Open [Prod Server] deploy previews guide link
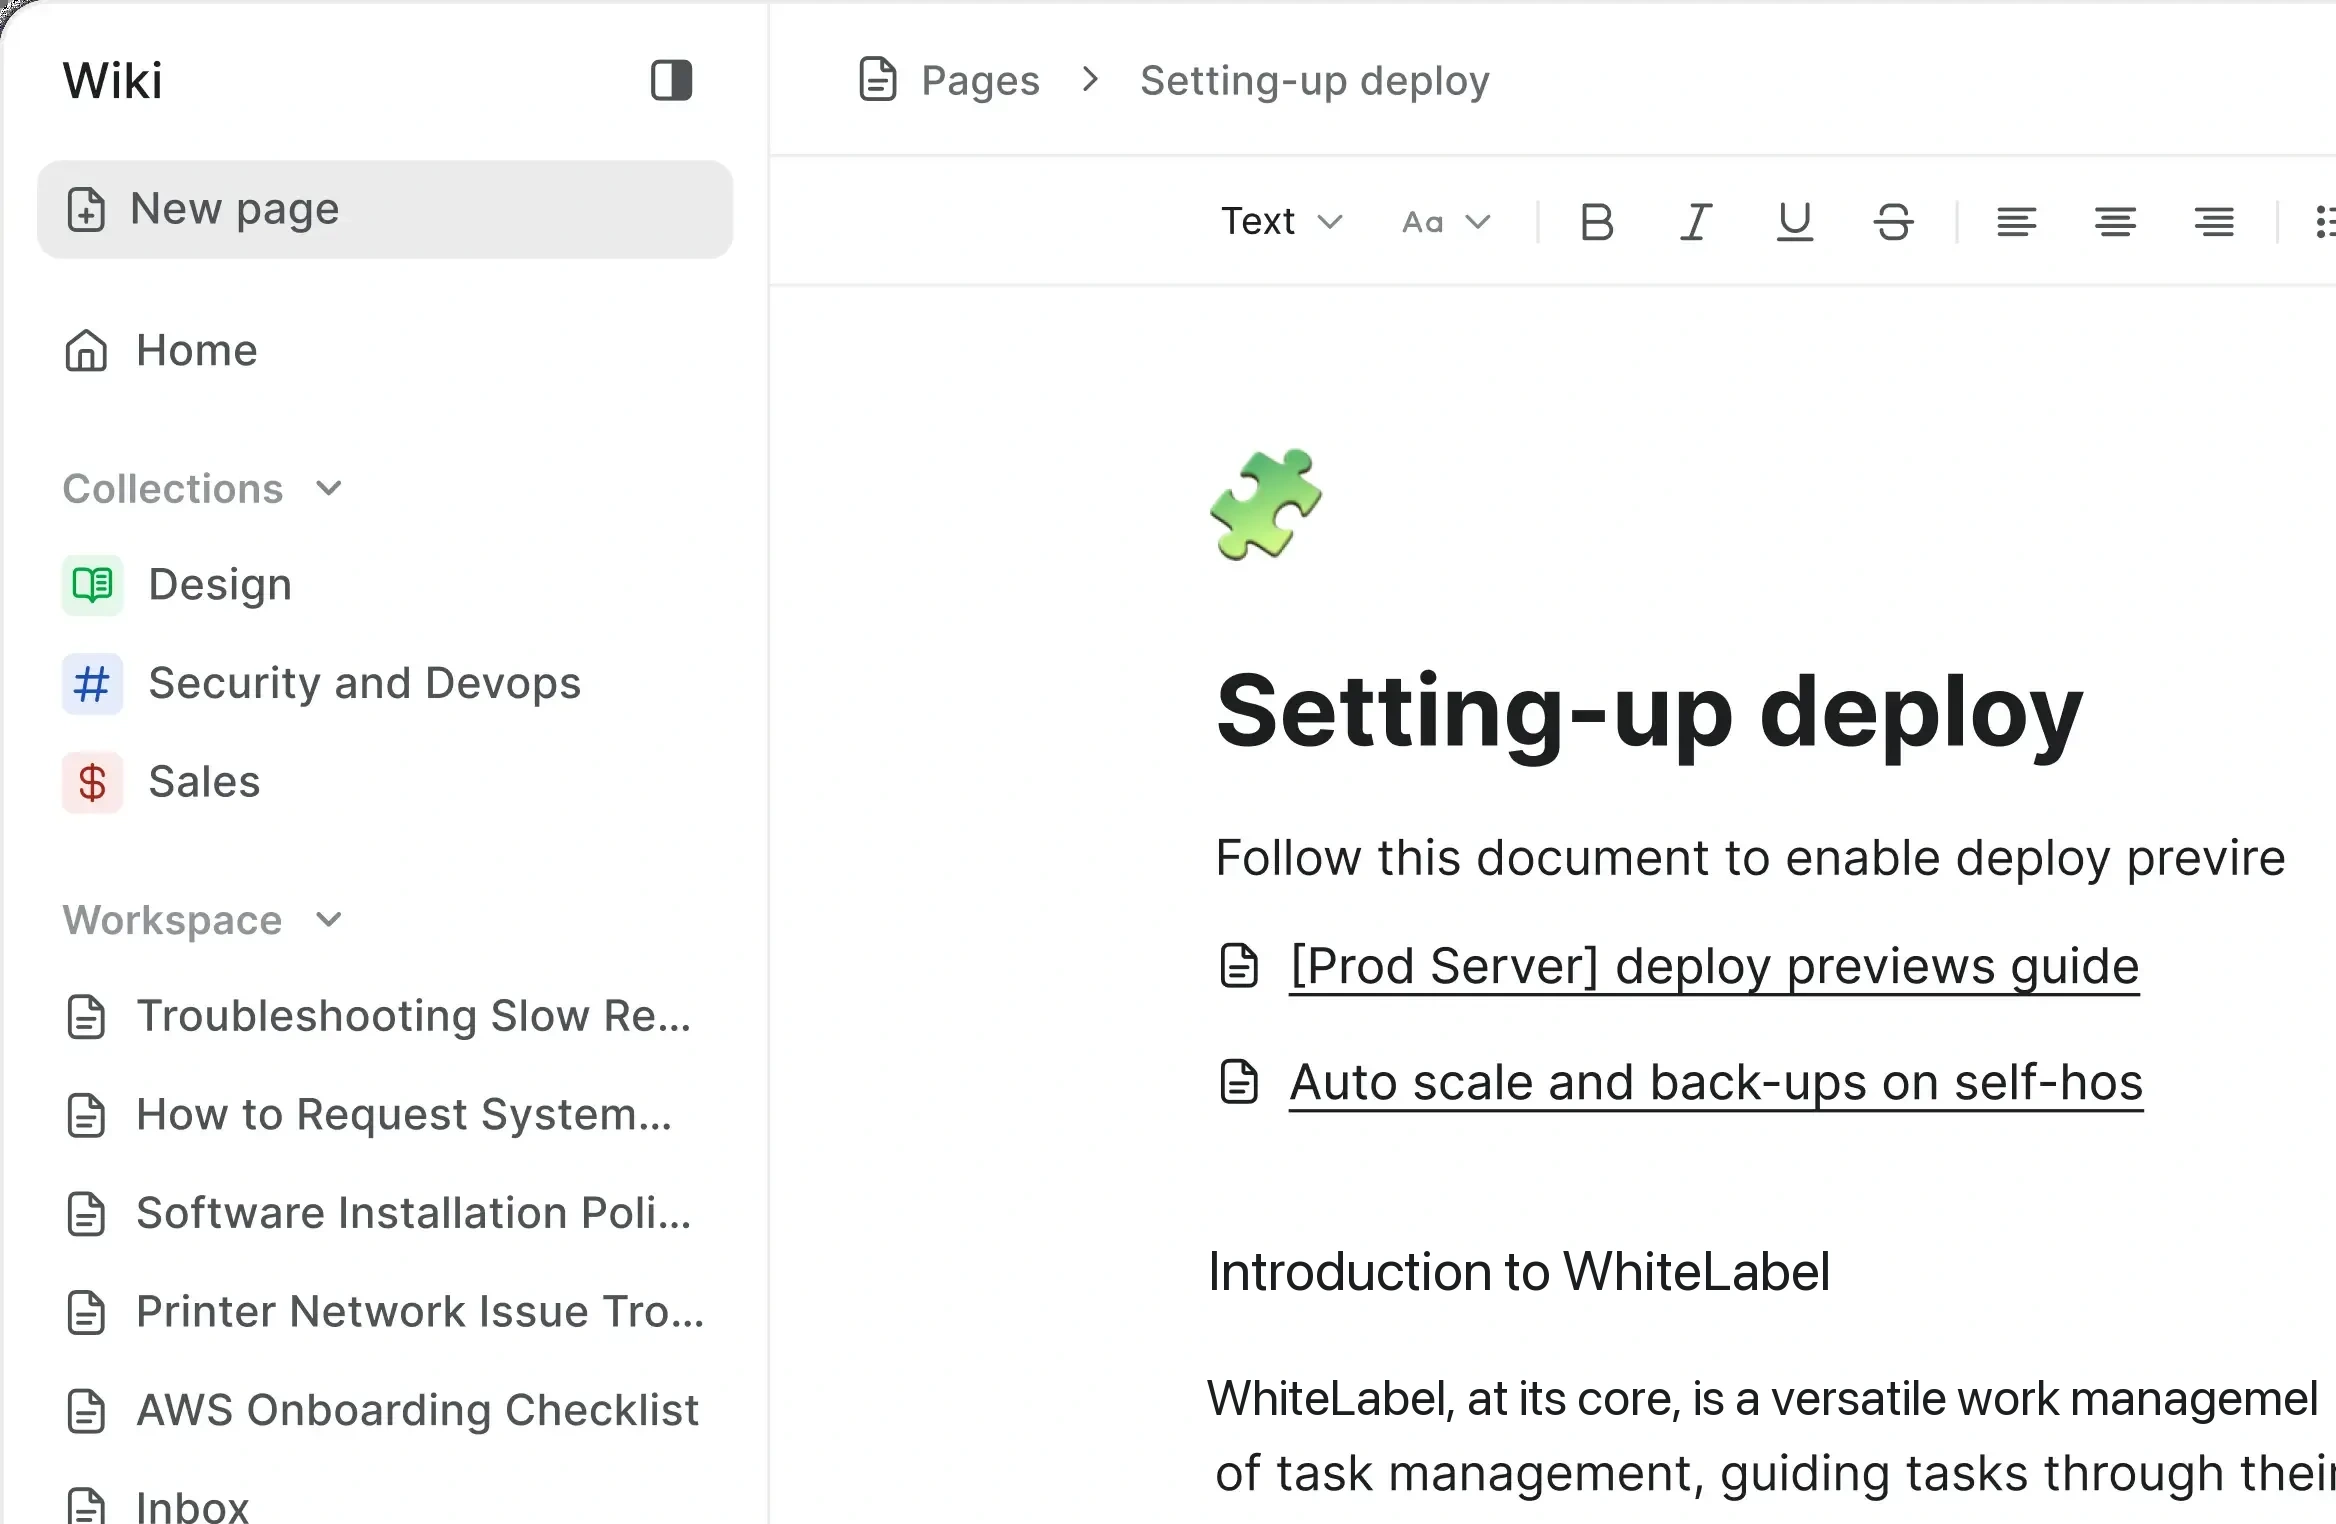The image size is (2336, 1524). (1714, 966)
